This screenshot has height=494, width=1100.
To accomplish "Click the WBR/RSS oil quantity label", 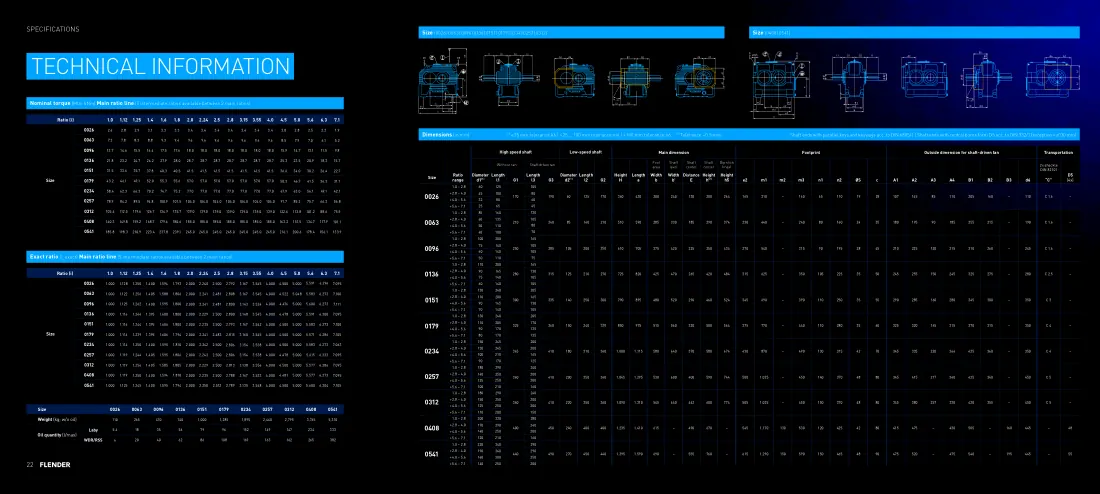I will pyautogui.click(x=92, y=440).
